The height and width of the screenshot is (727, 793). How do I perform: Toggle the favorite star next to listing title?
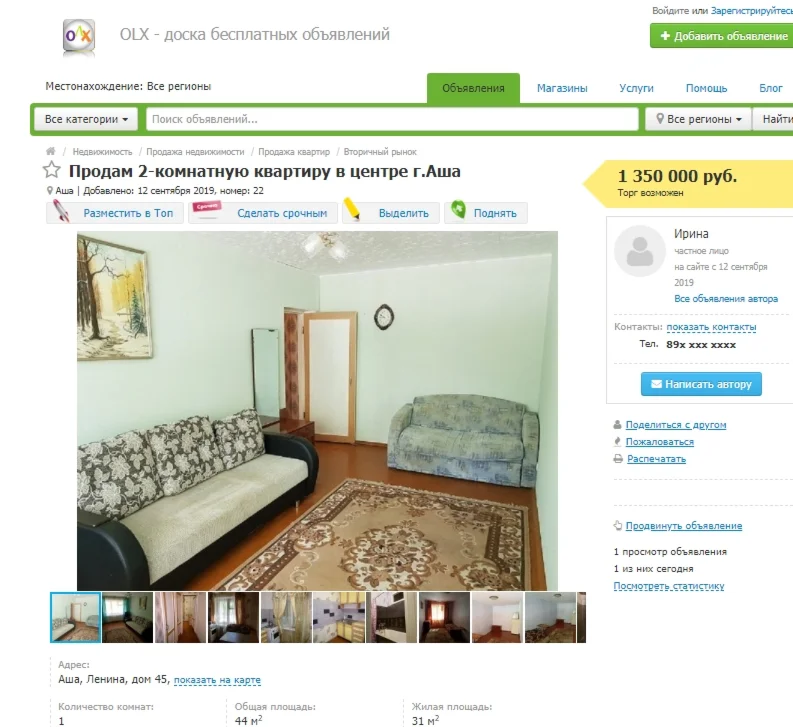point(51,170)
